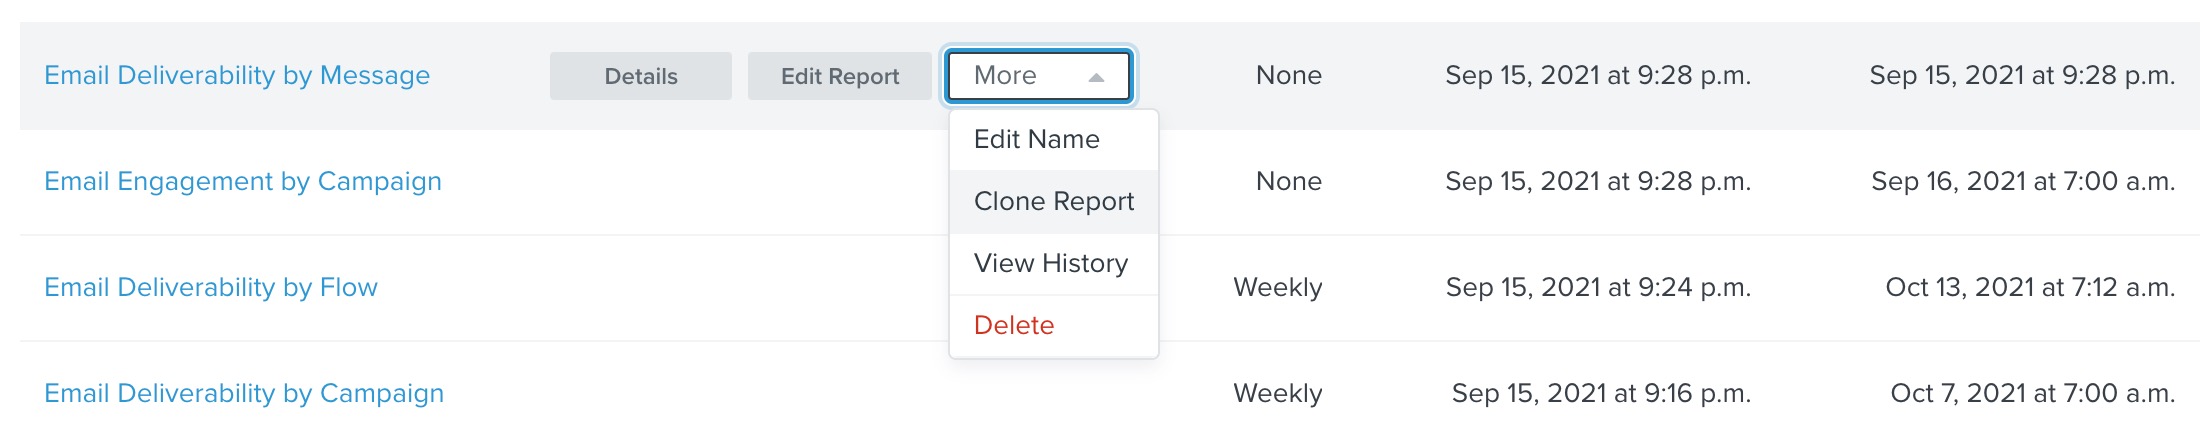Click None schedule in Deliverability by Message row
Screen dimensions: 2212x436
pos(1288,76)
